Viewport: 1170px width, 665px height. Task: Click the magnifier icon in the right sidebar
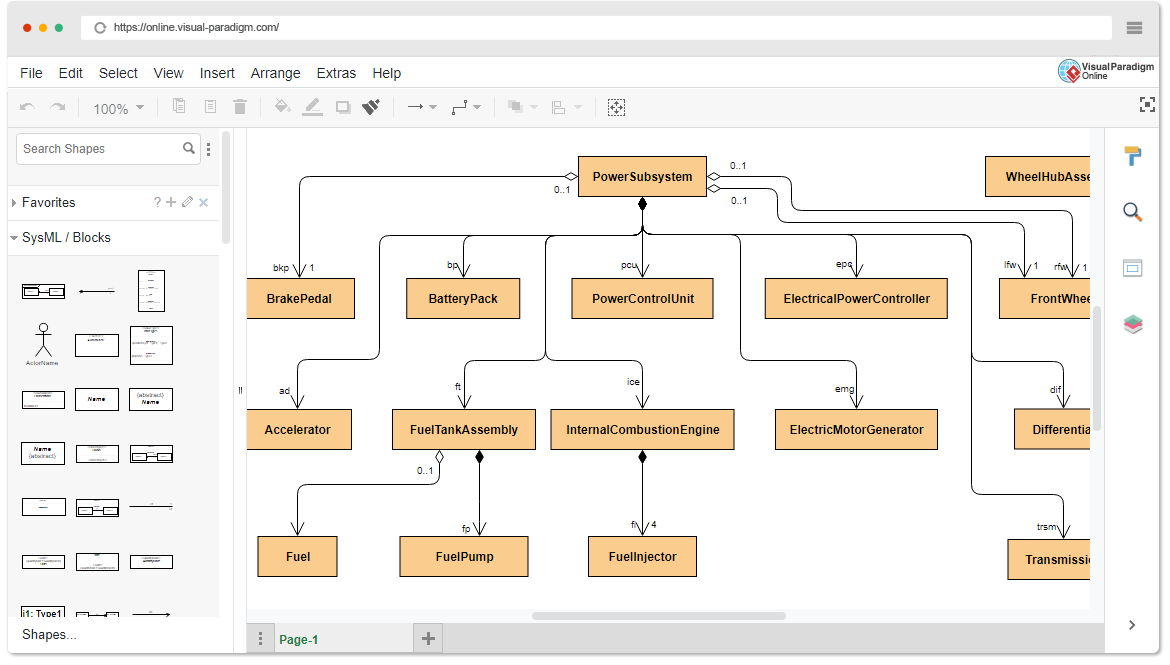tap(1132, 212)
